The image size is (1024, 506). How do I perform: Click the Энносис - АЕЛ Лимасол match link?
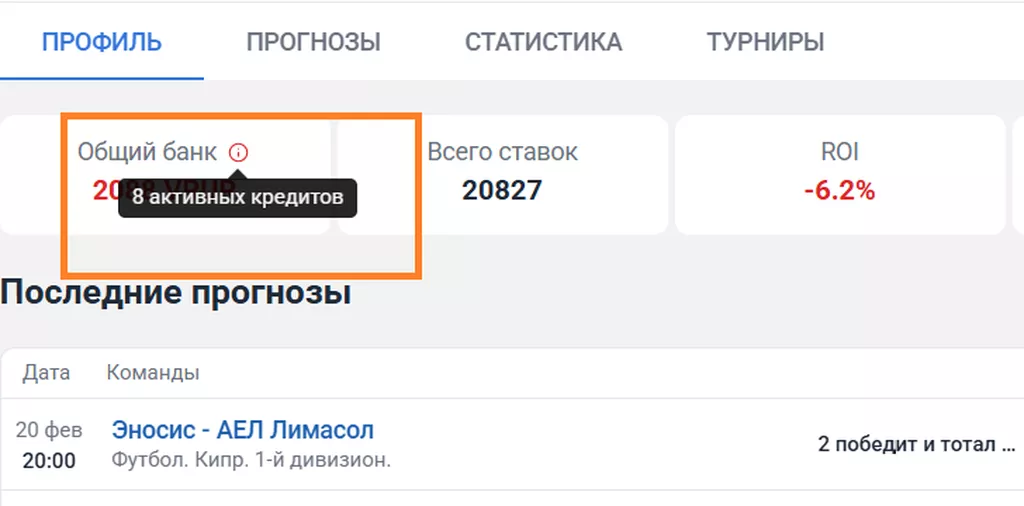tap(242, 431)
